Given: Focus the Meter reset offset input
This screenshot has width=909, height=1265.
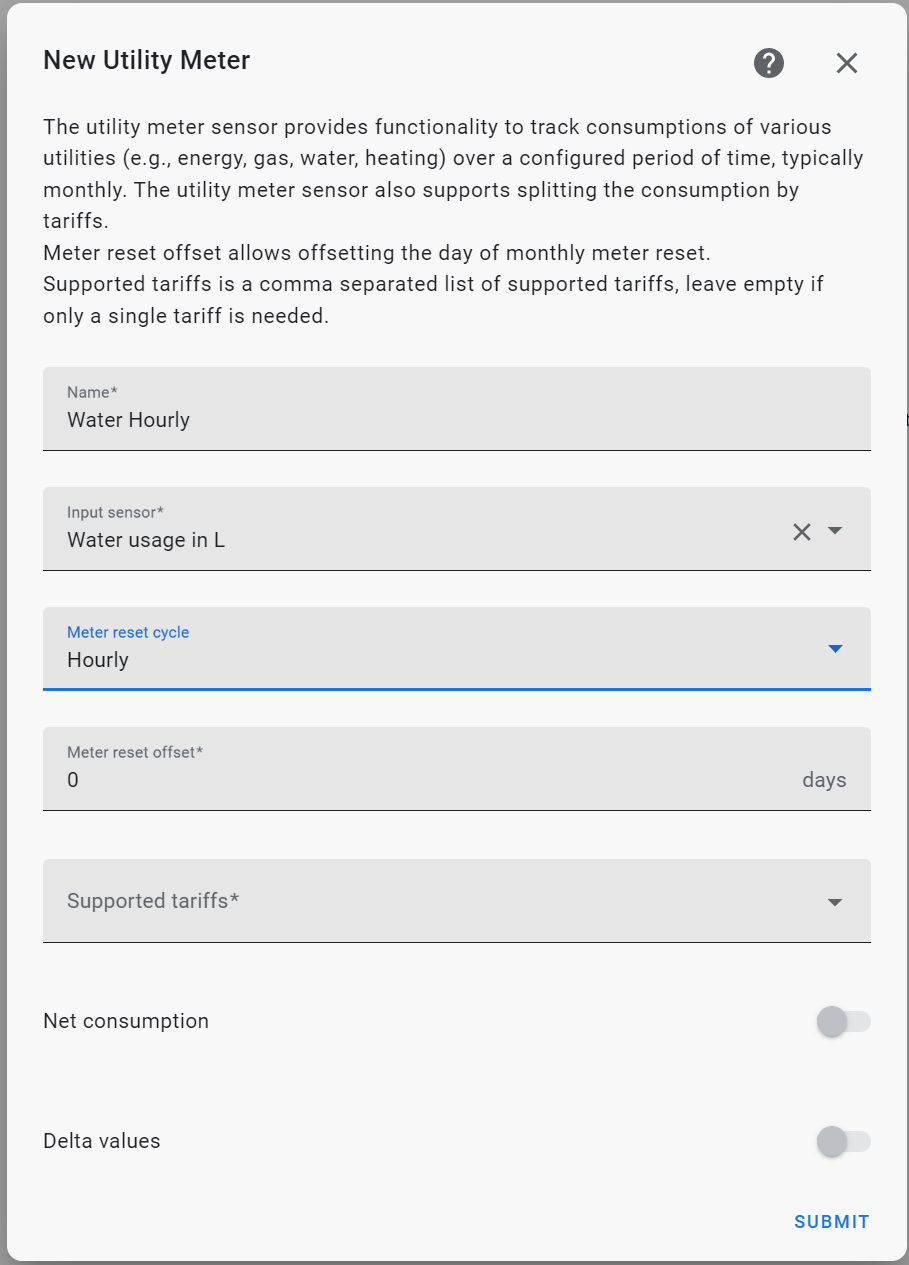Looking at the screenshot, I should (x=400, y=779).
